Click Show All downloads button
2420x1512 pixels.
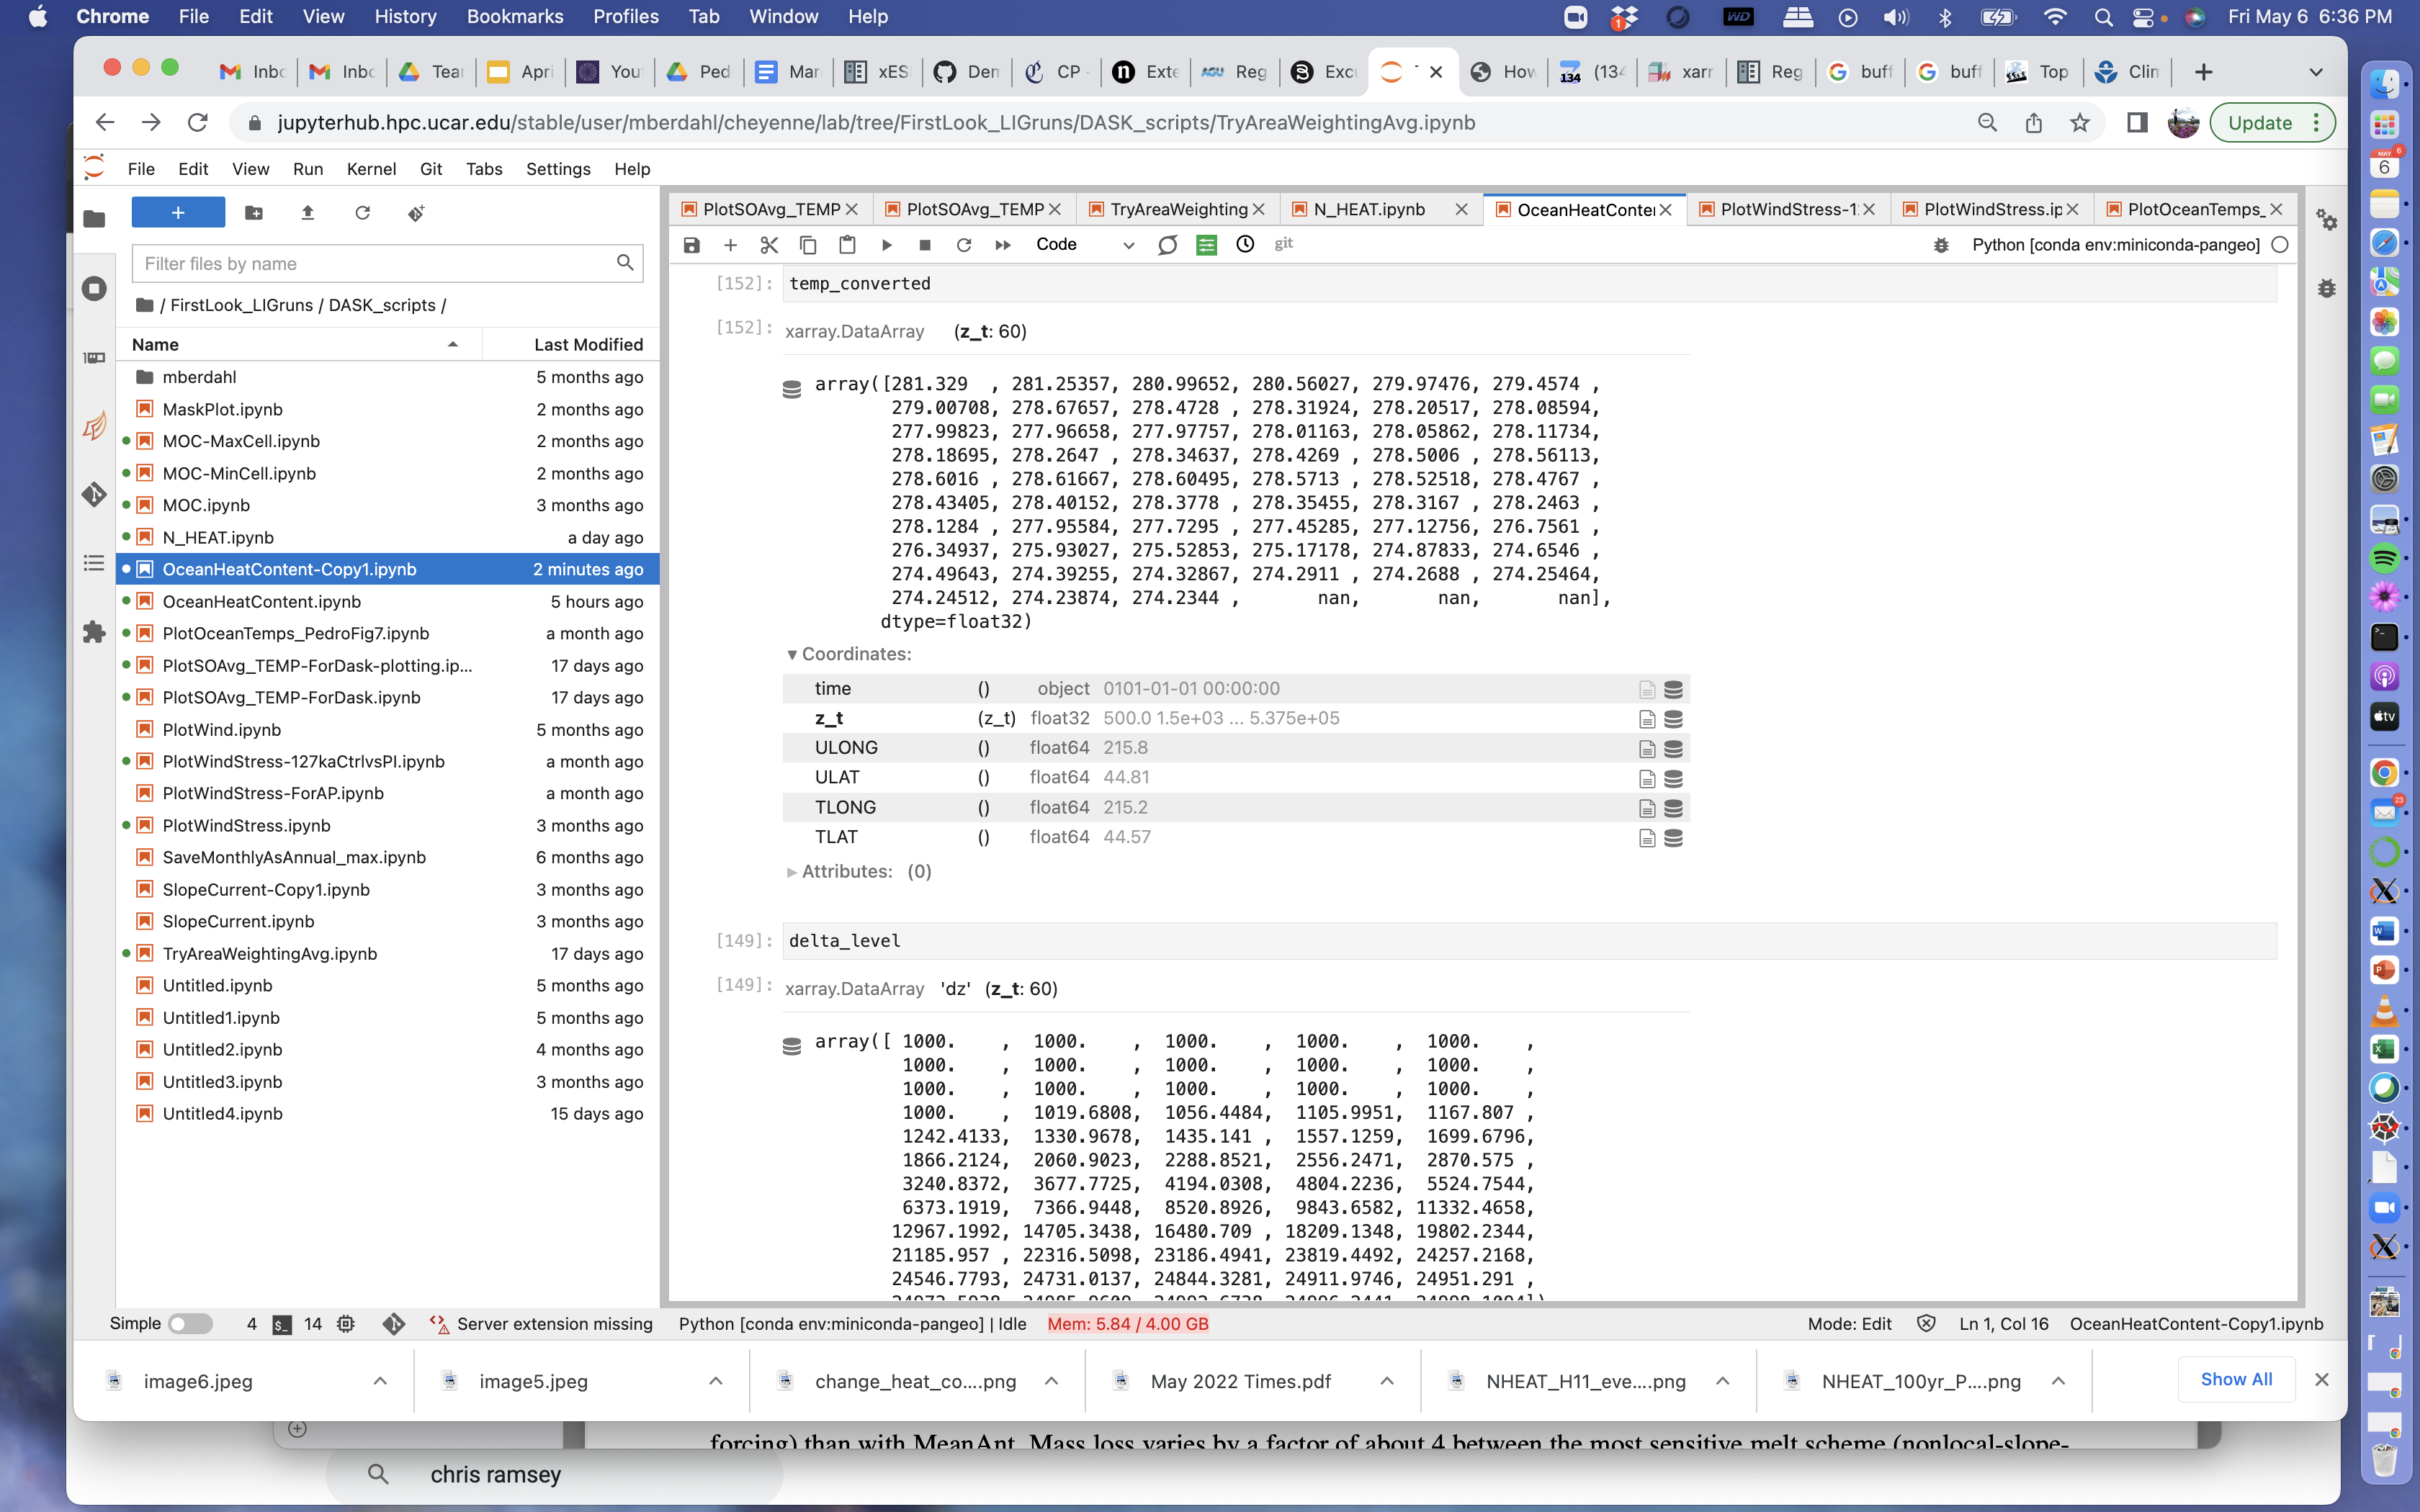click(2236, 1379)
